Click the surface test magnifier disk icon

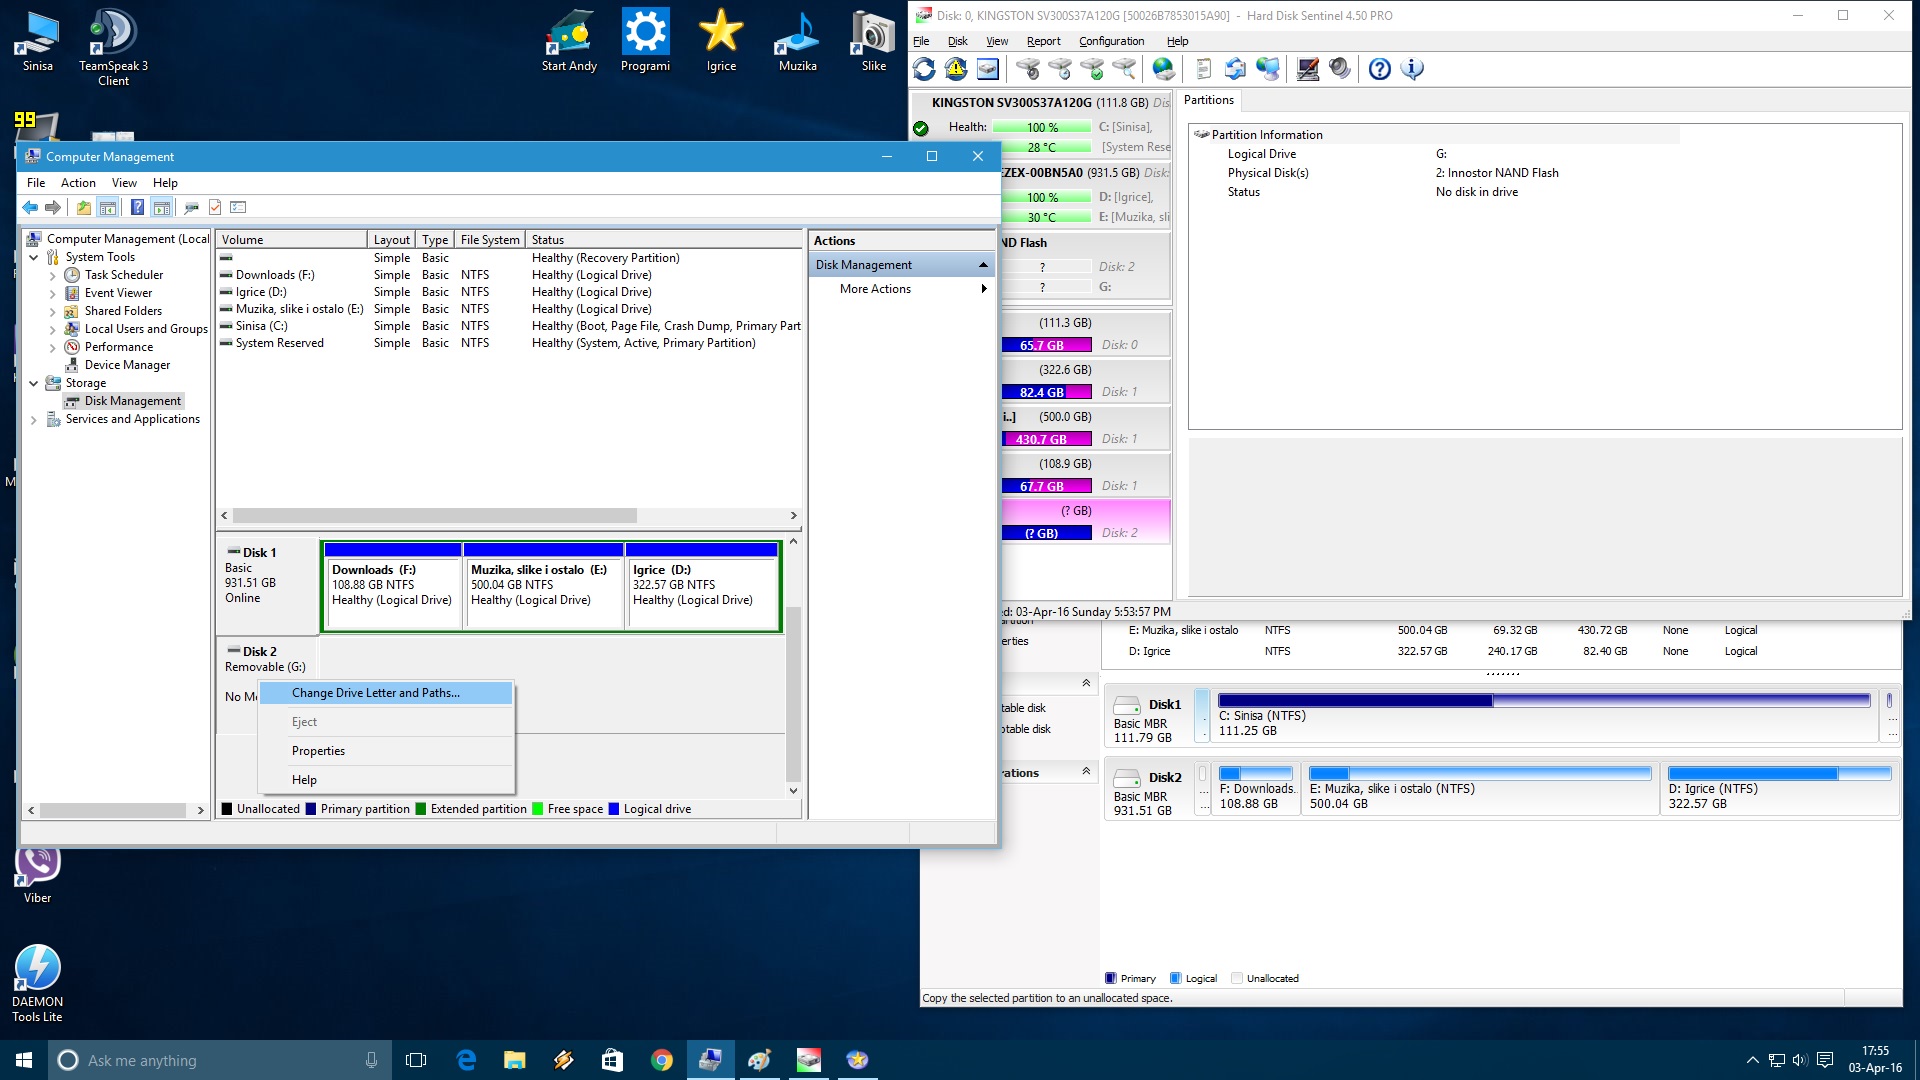1124,69
